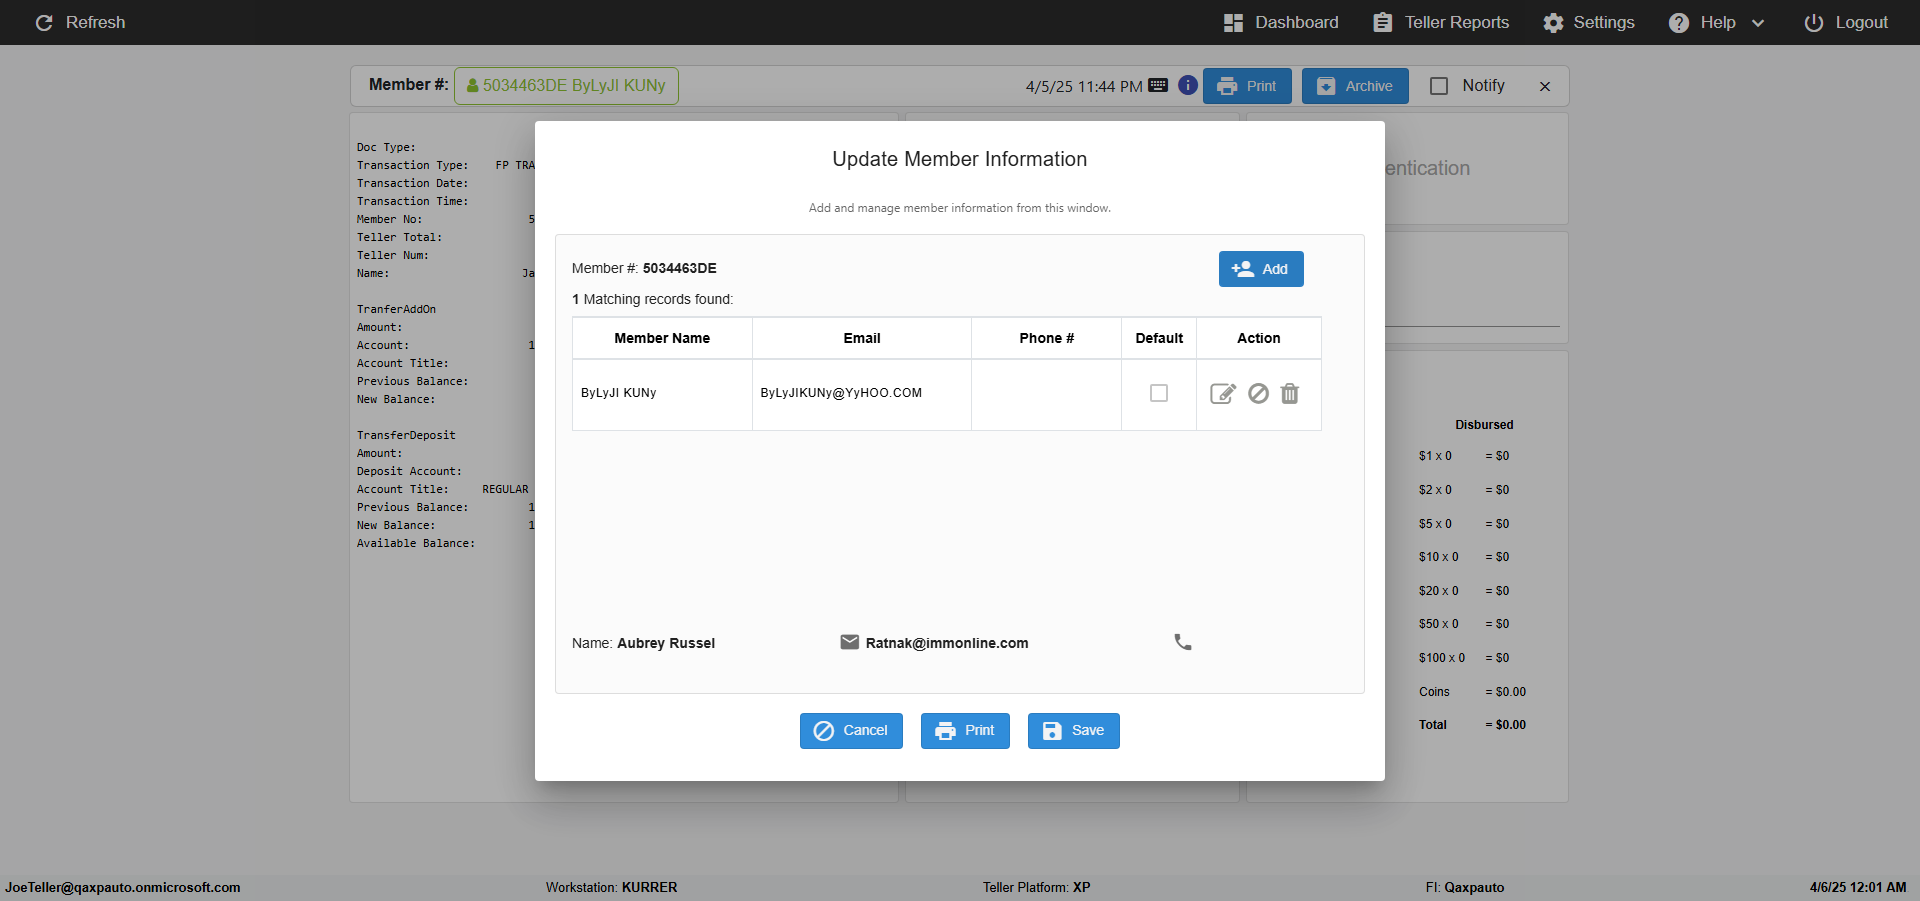Open Teller Reports in top navigation
1920x901 pixels.
click(x=1441, y=22)
